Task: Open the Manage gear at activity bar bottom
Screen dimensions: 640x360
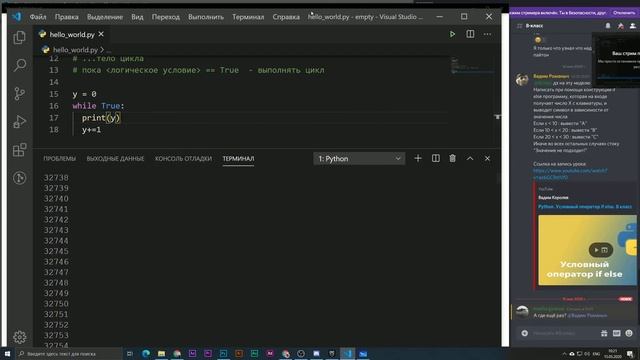Action: pyautogui.click(x=19, y=337)
